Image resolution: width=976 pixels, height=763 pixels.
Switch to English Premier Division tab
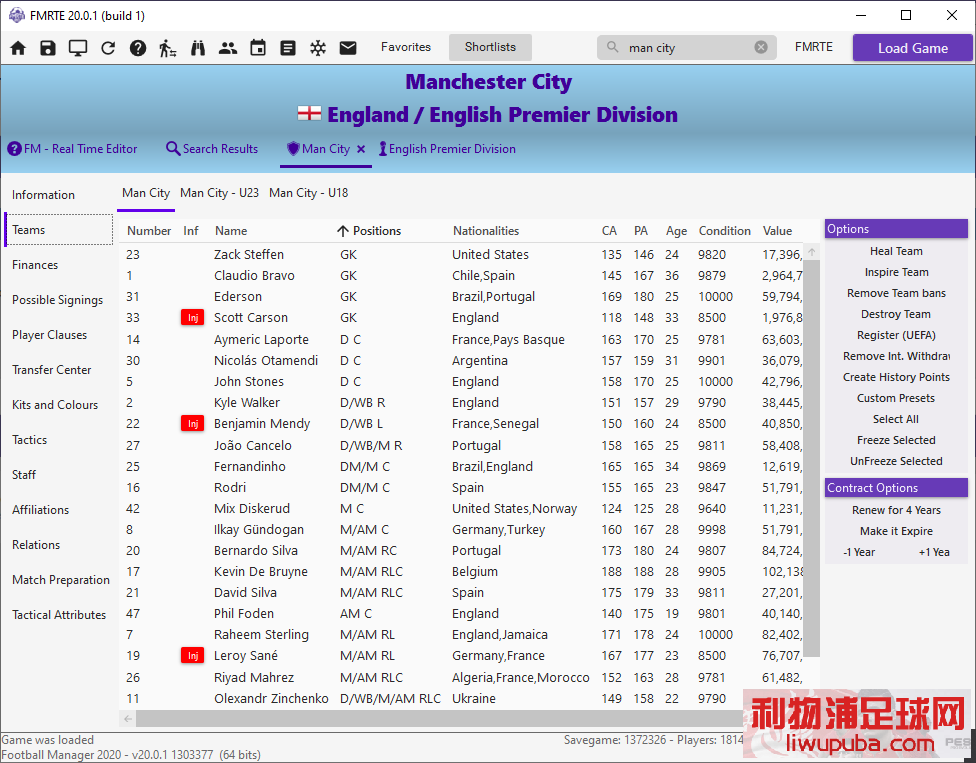448,149
